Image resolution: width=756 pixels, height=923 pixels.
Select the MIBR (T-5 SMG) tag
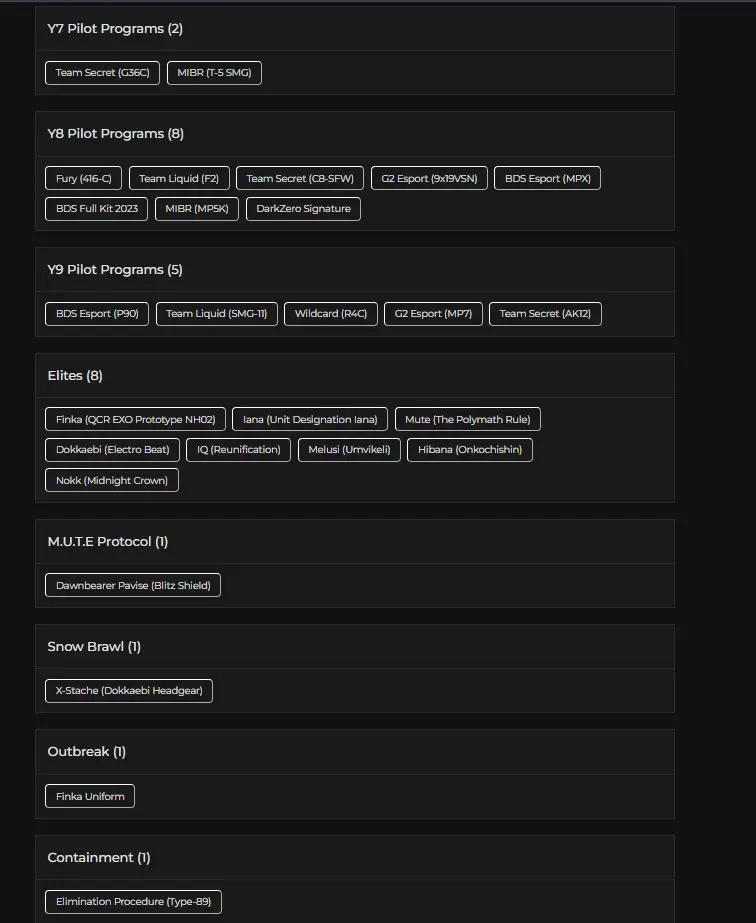coord(214,73)
